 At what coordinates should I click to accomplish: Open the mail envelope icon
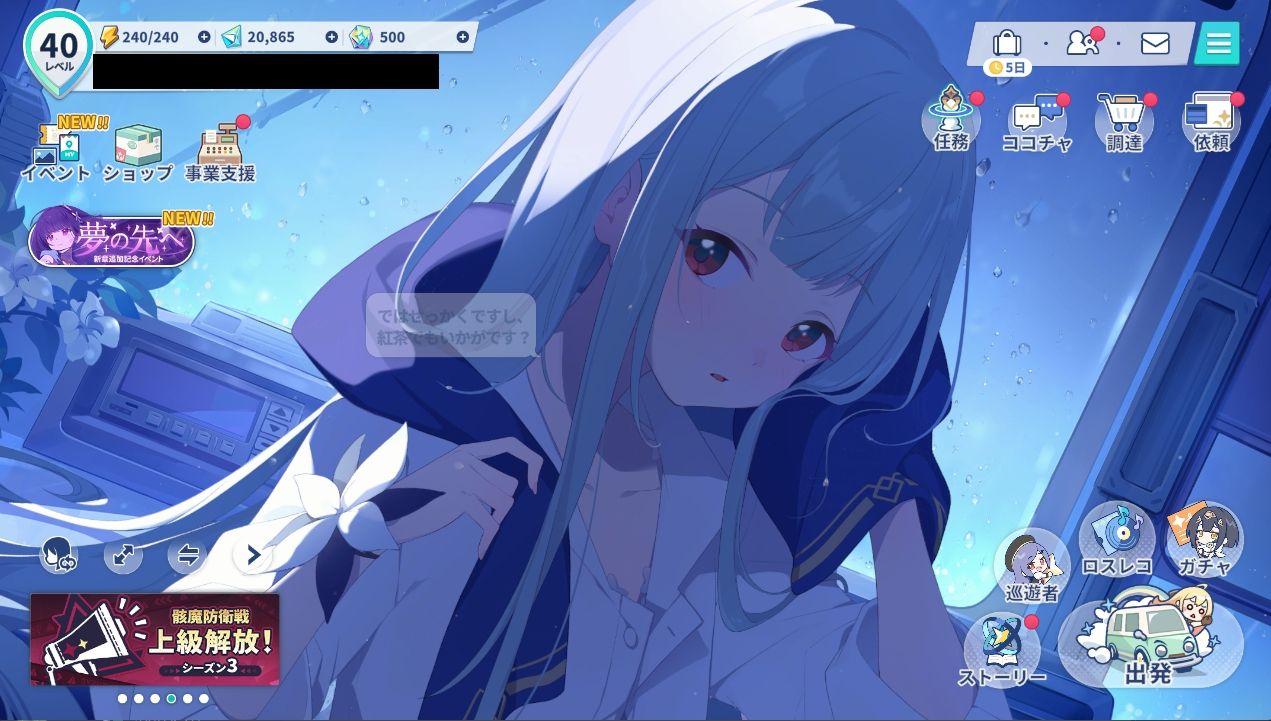(1155, 43)
